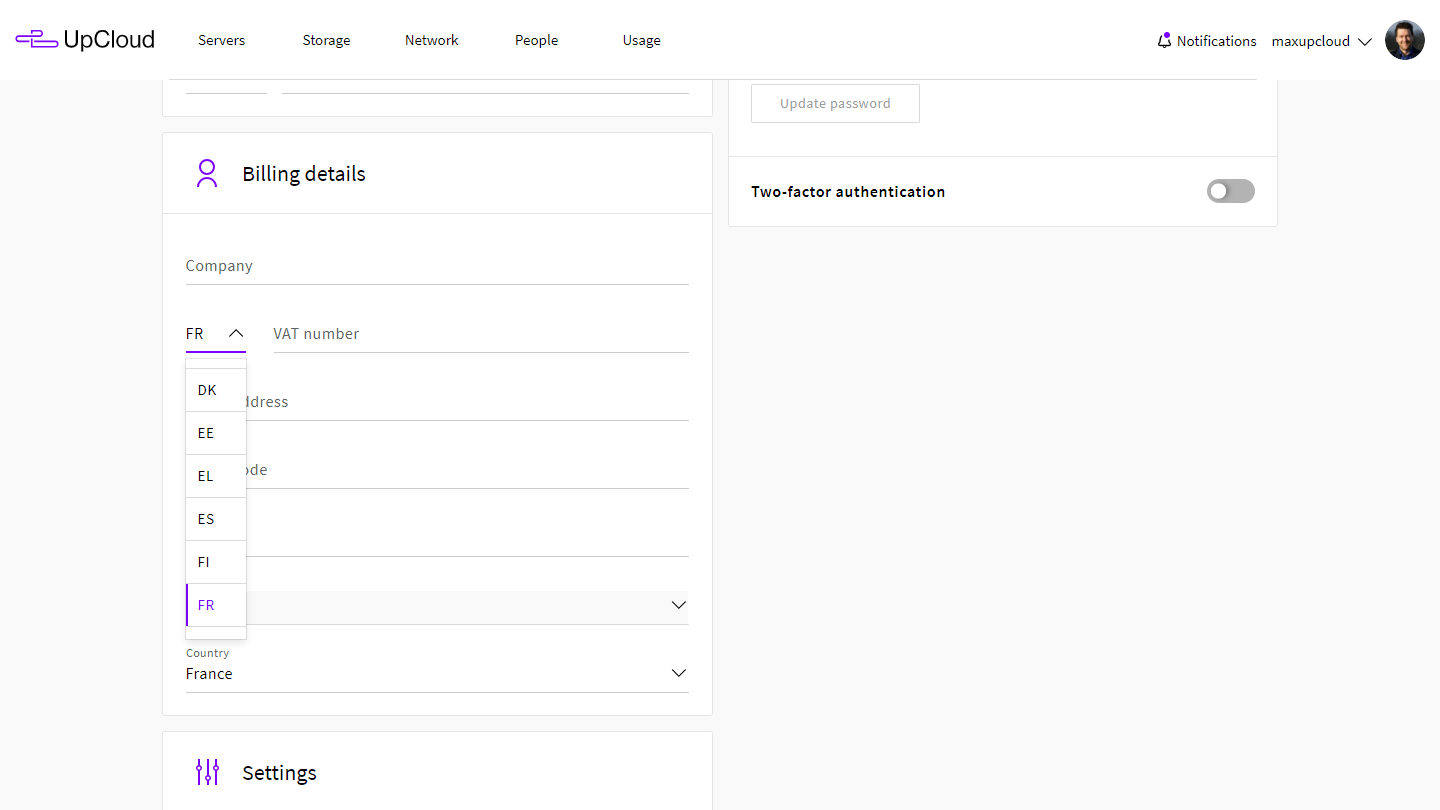Image resolution: width=1440 pixels, height=810 pixels.
Task: Click the UpCloud logo icon
Action: click(37, 40)
